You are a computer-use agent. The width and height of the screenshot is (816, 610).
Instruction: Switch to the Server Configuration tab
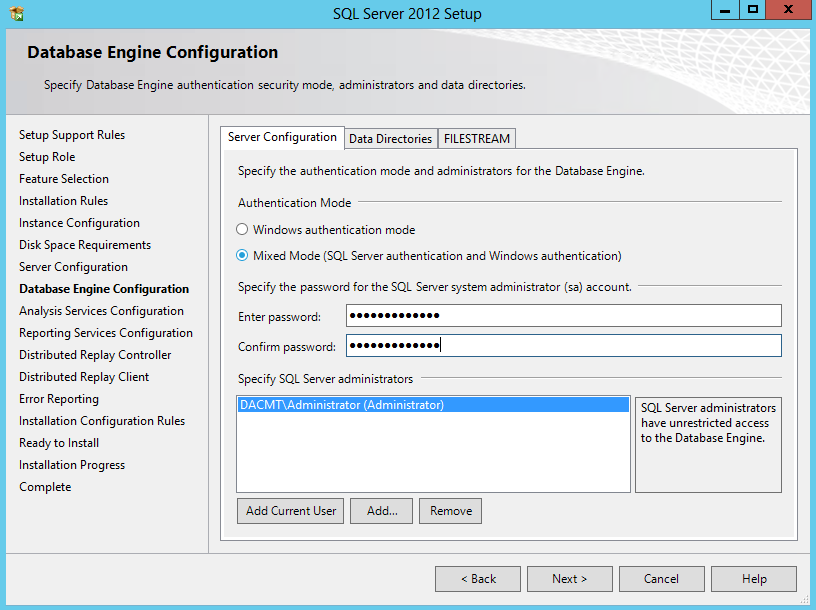pos(282,137)
